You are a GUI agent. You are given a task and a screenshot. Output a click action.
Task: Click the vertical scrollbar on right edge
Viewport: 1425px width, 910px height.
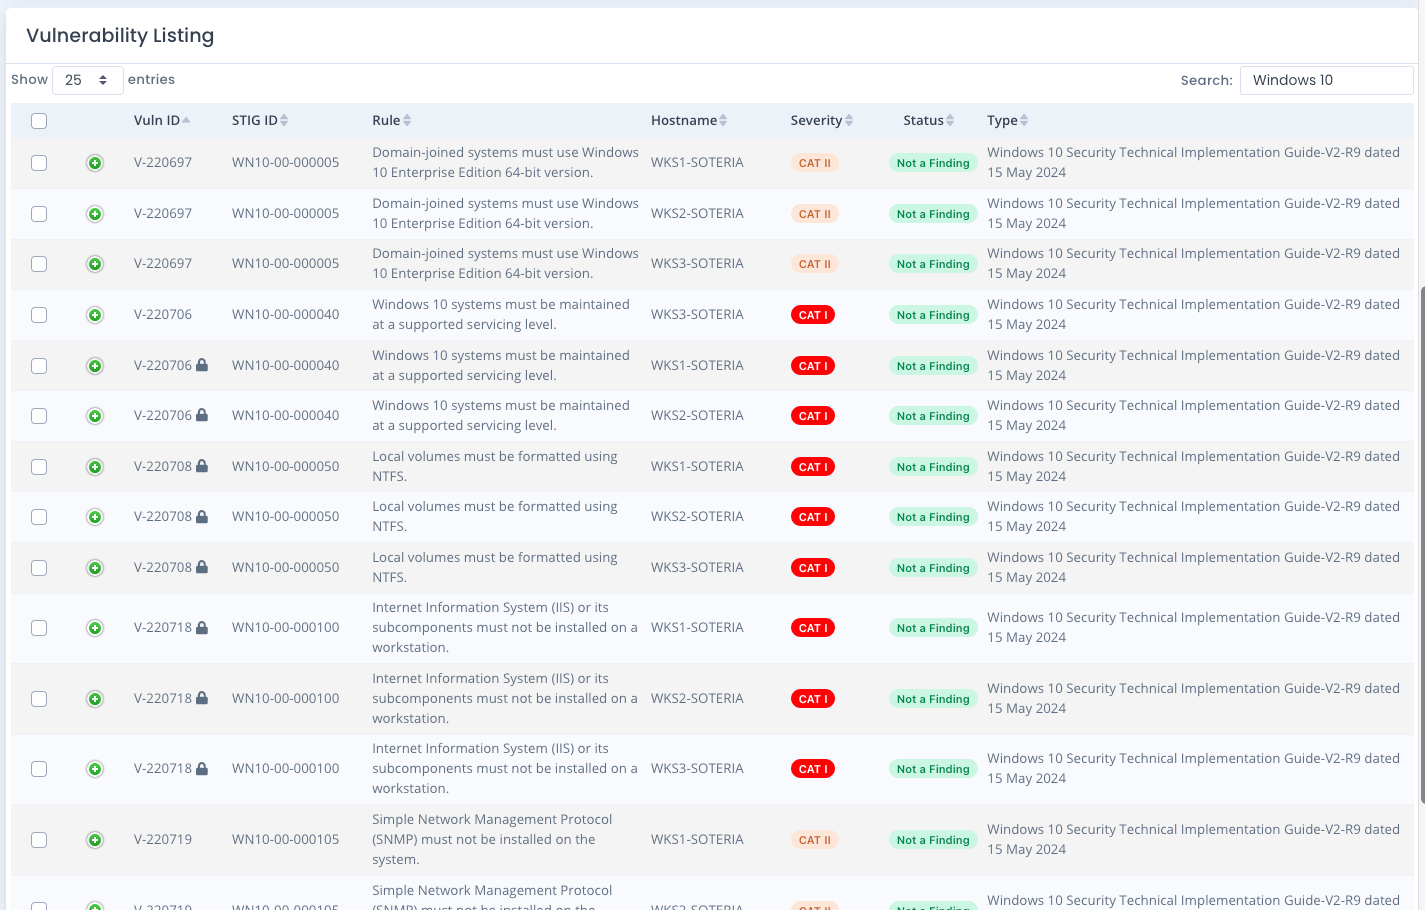1421,545
